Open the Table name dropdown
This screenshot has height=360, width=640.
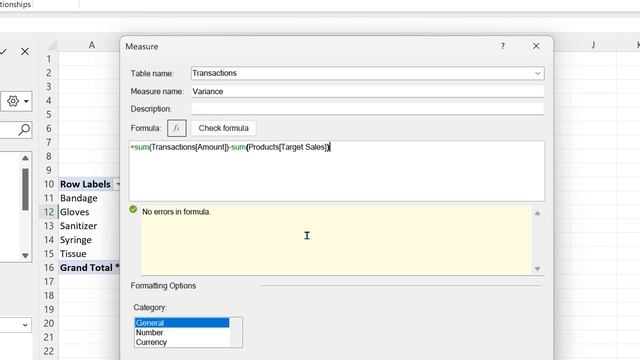point(537,73)
